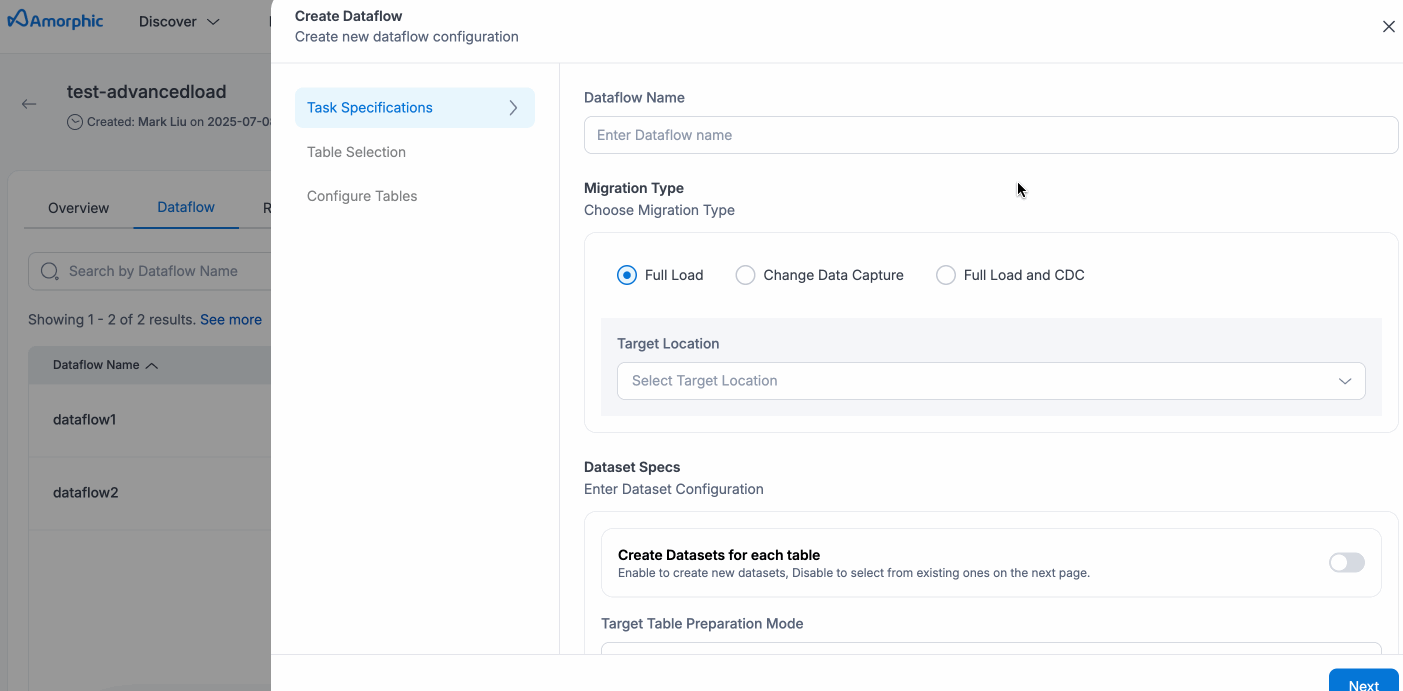The image size is (1403, 691).
Task: Click the Dataflow Name input field
Action: (x=990, y=135)
